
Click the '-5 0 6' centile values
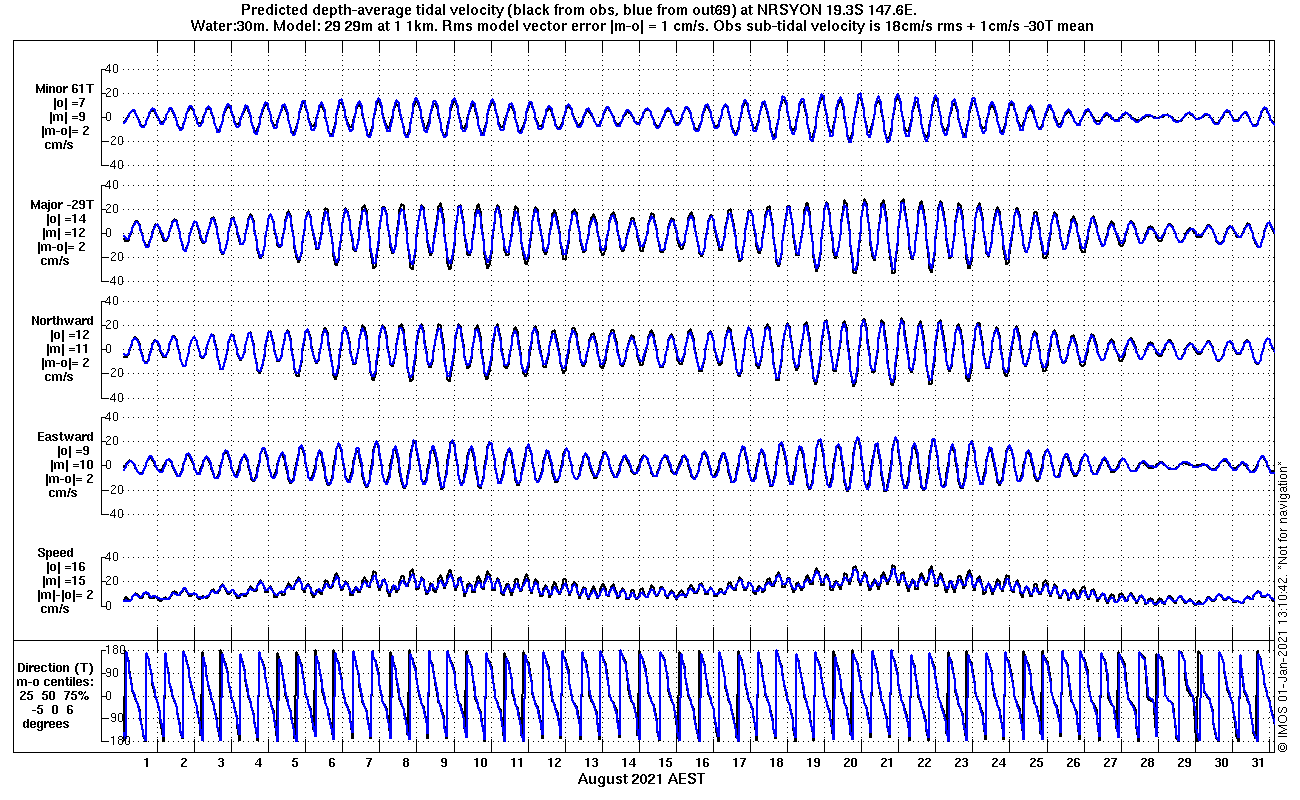53,709
